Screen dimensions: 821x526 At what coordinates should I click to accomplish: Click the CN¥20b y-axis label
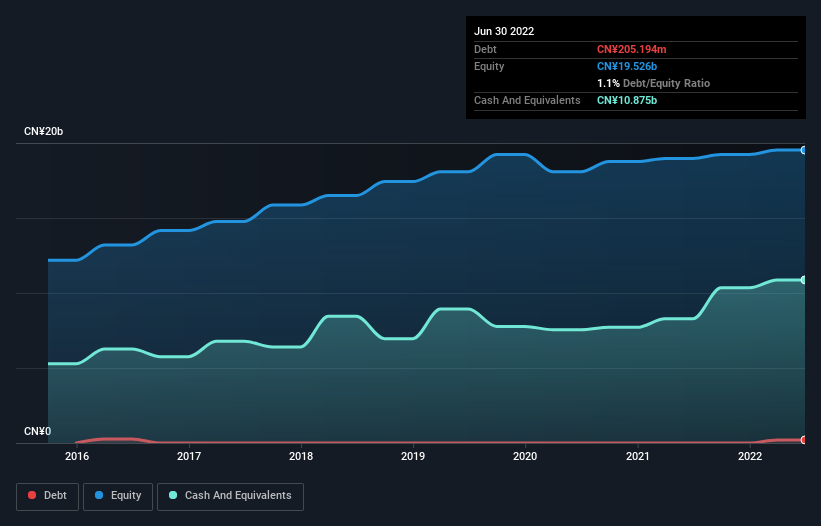[x=43, y=131]
